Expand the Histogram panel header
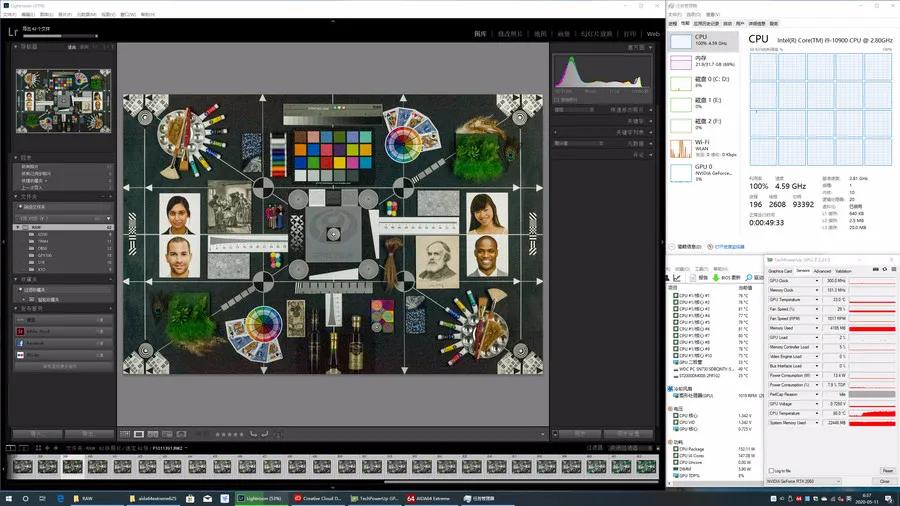900x506 pixels. pos(640,47)
